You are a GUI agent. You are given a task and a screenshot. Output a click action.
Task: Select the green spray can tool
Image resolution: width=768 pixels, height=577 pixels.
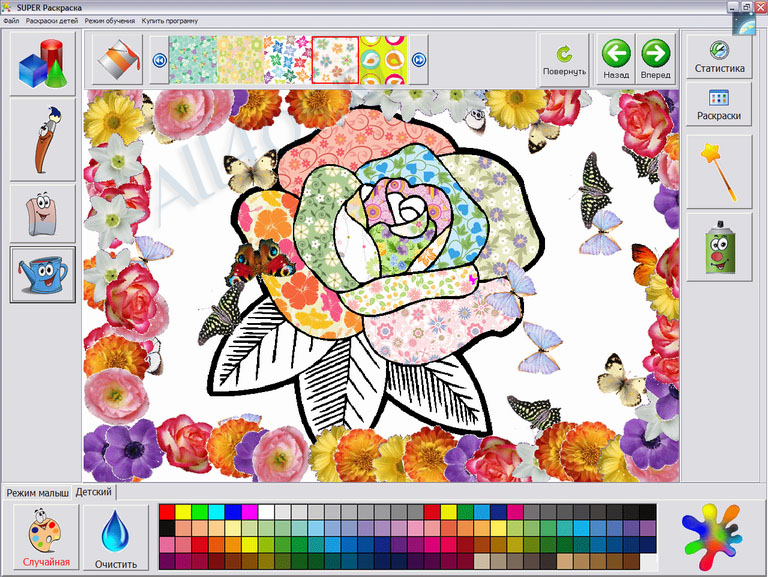pos(719,247)
